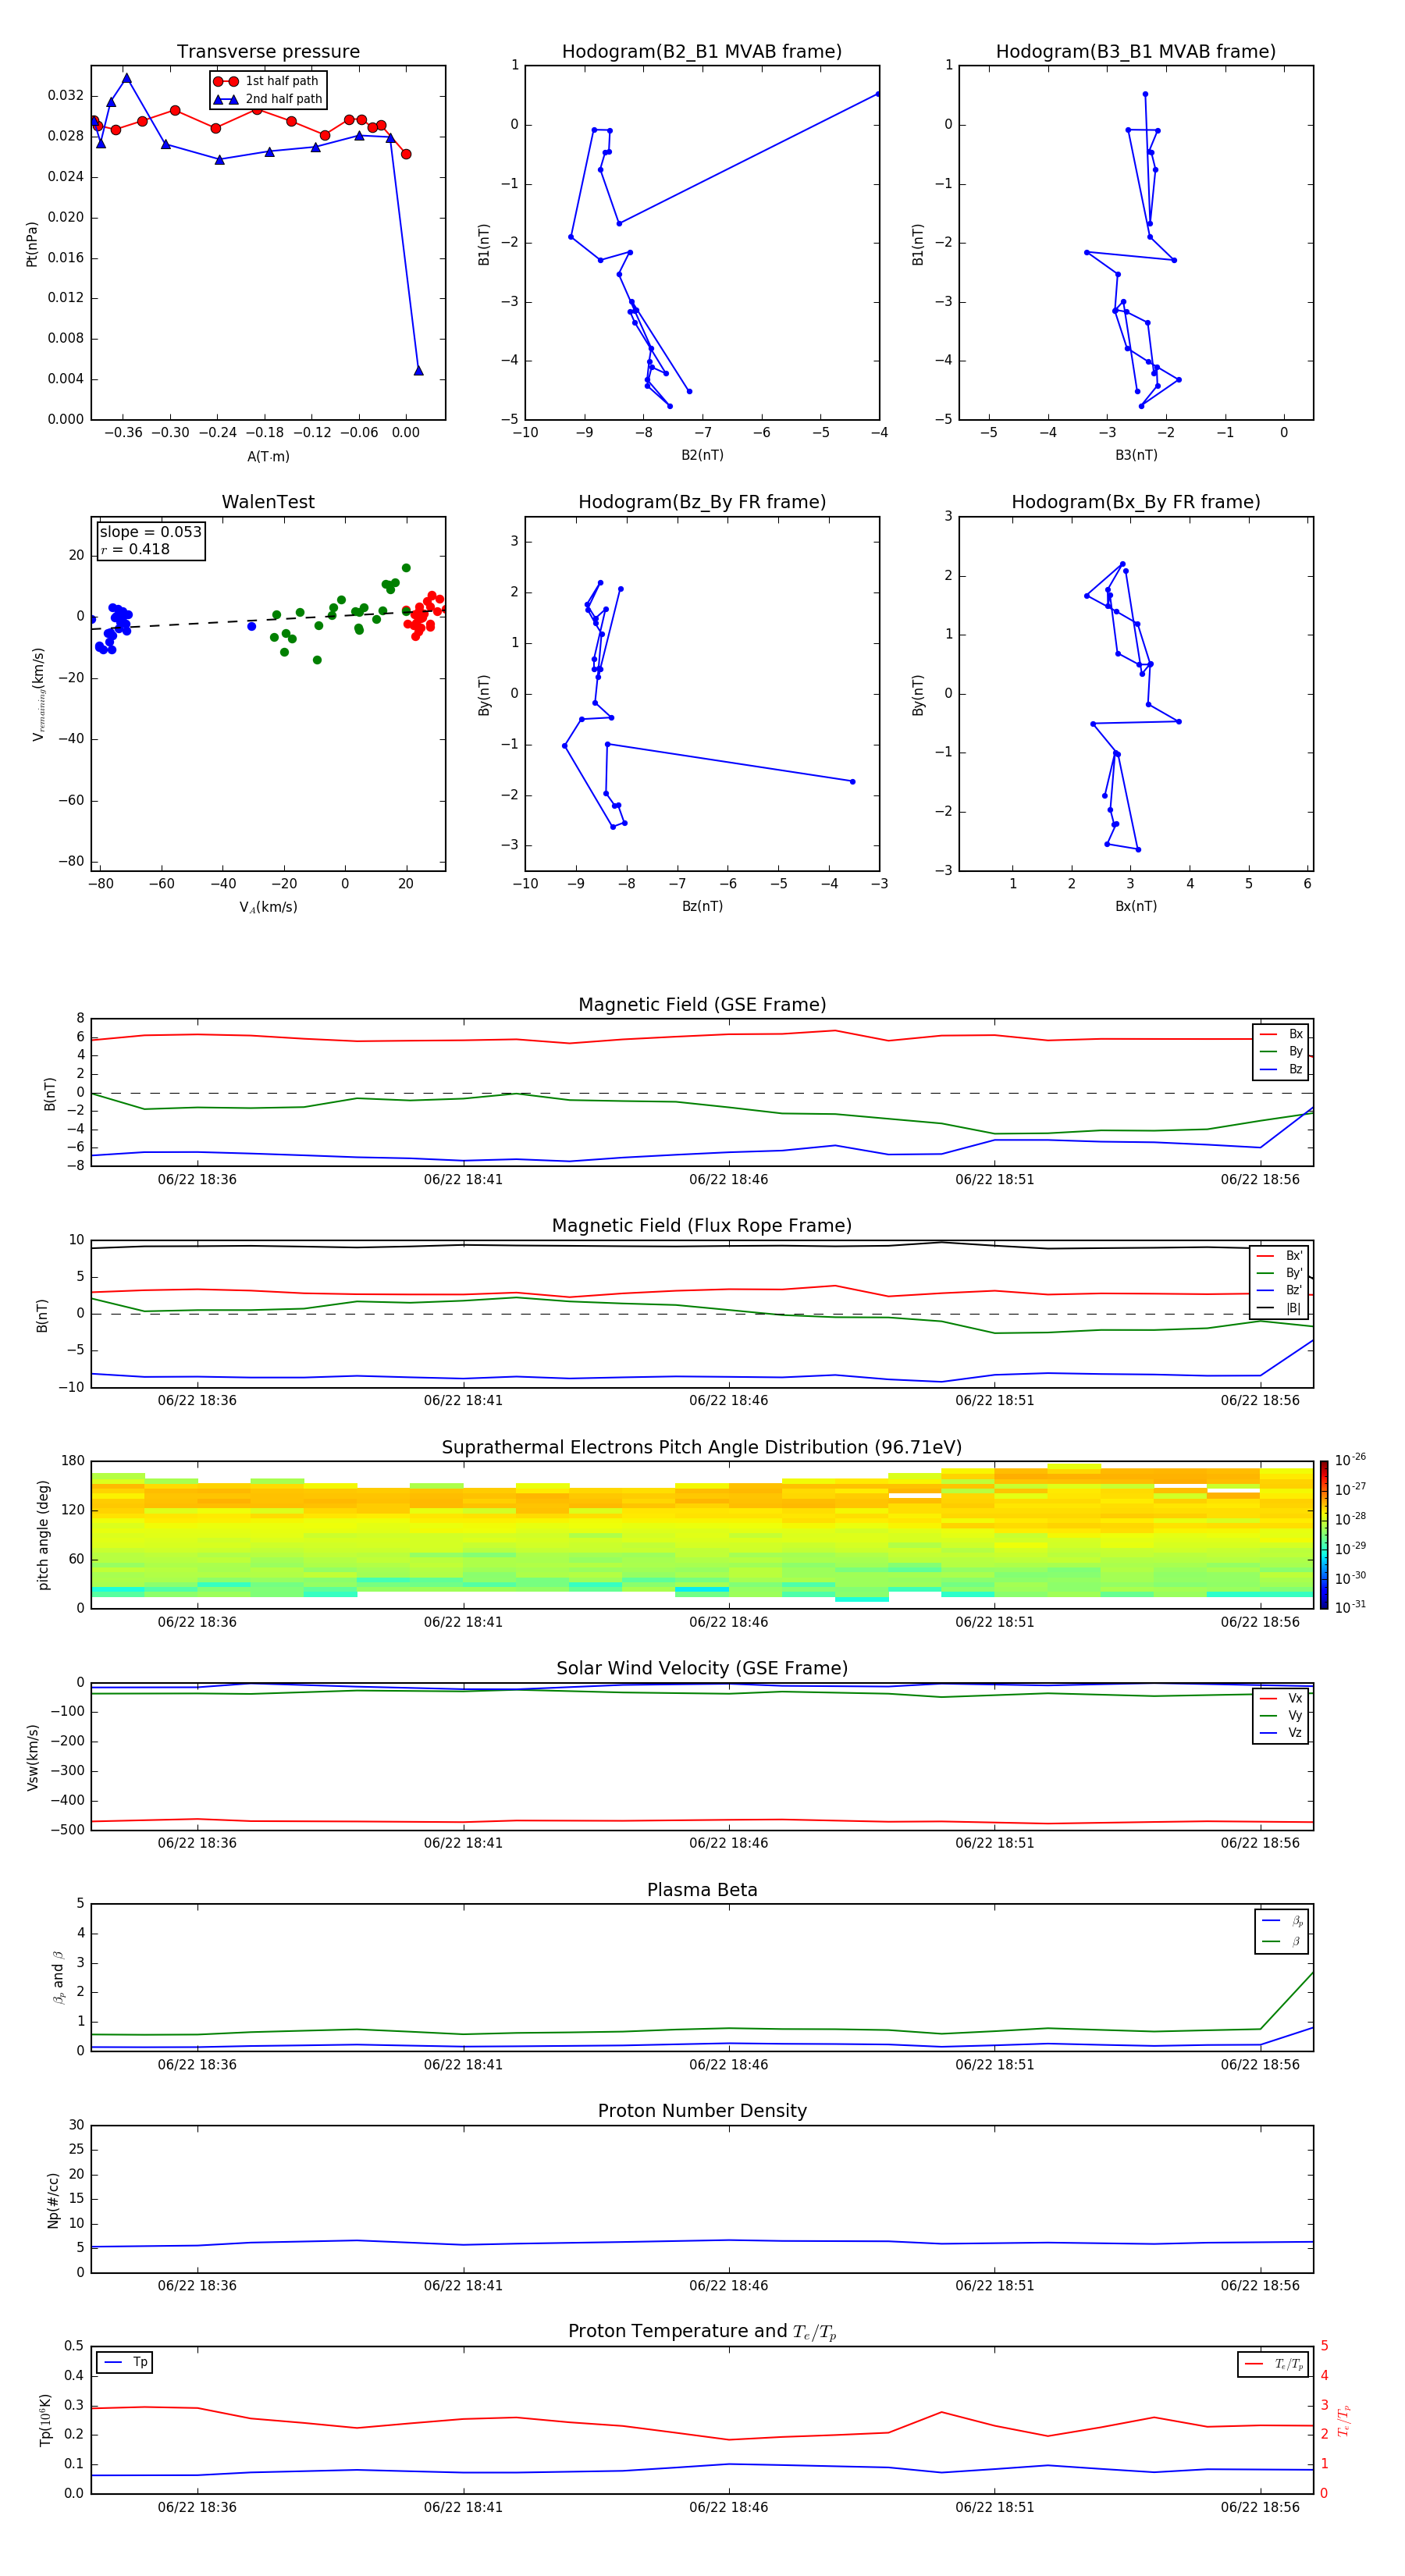The image size is (1405, 2576).
Task: Click the Suprathermal Electrons Pitch Angle title
Action: 702,1447
